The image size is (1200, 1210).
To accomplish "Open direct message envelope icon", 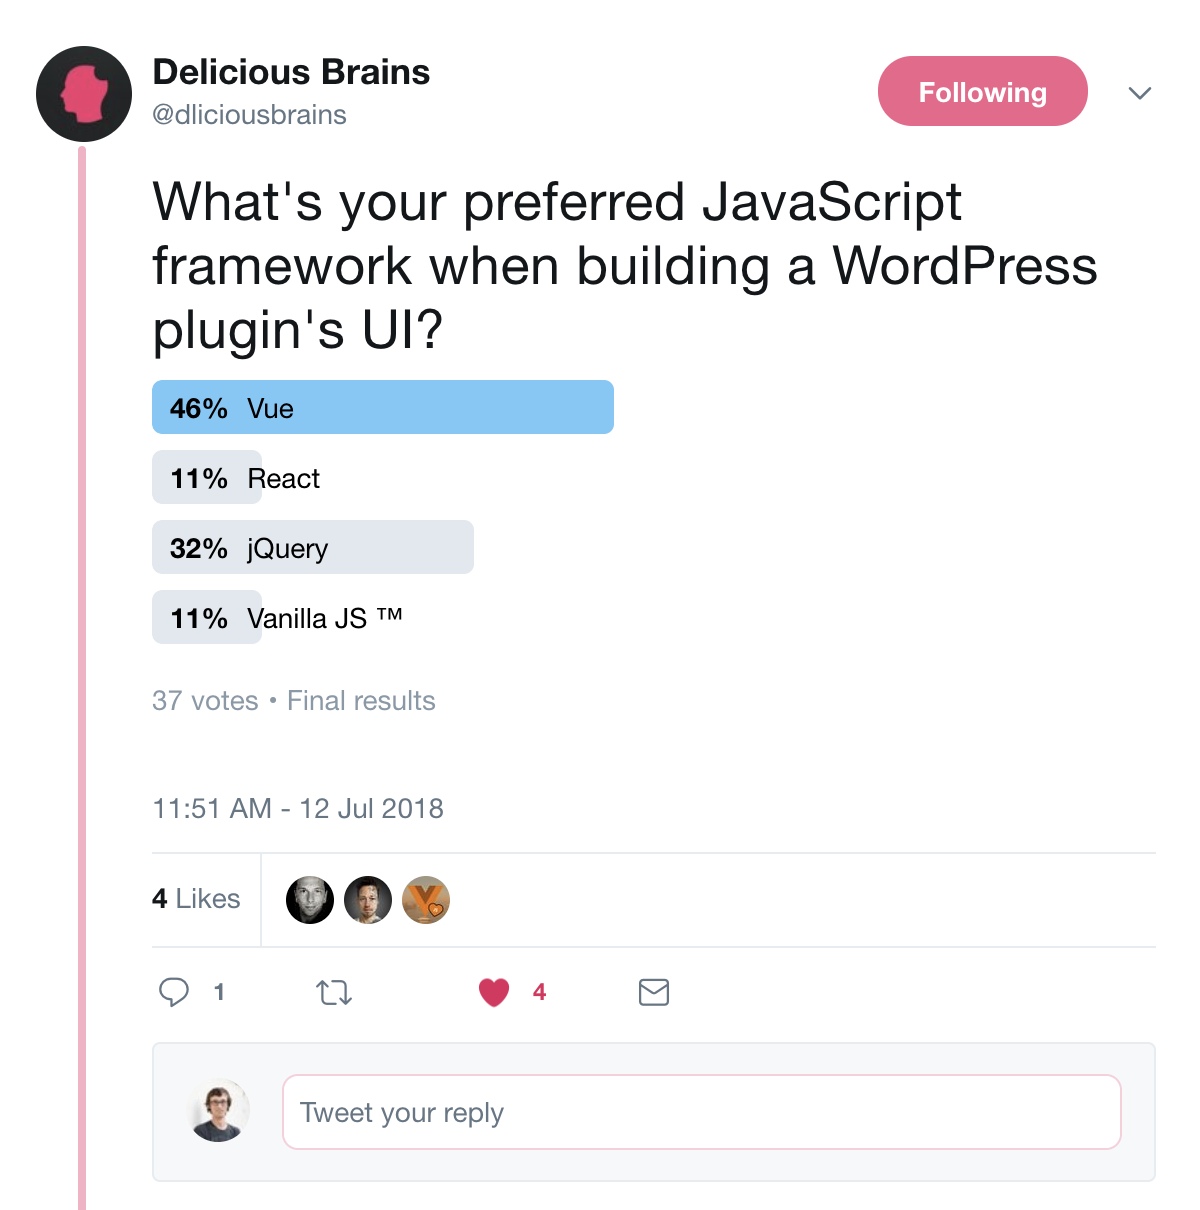I will 654,992.
